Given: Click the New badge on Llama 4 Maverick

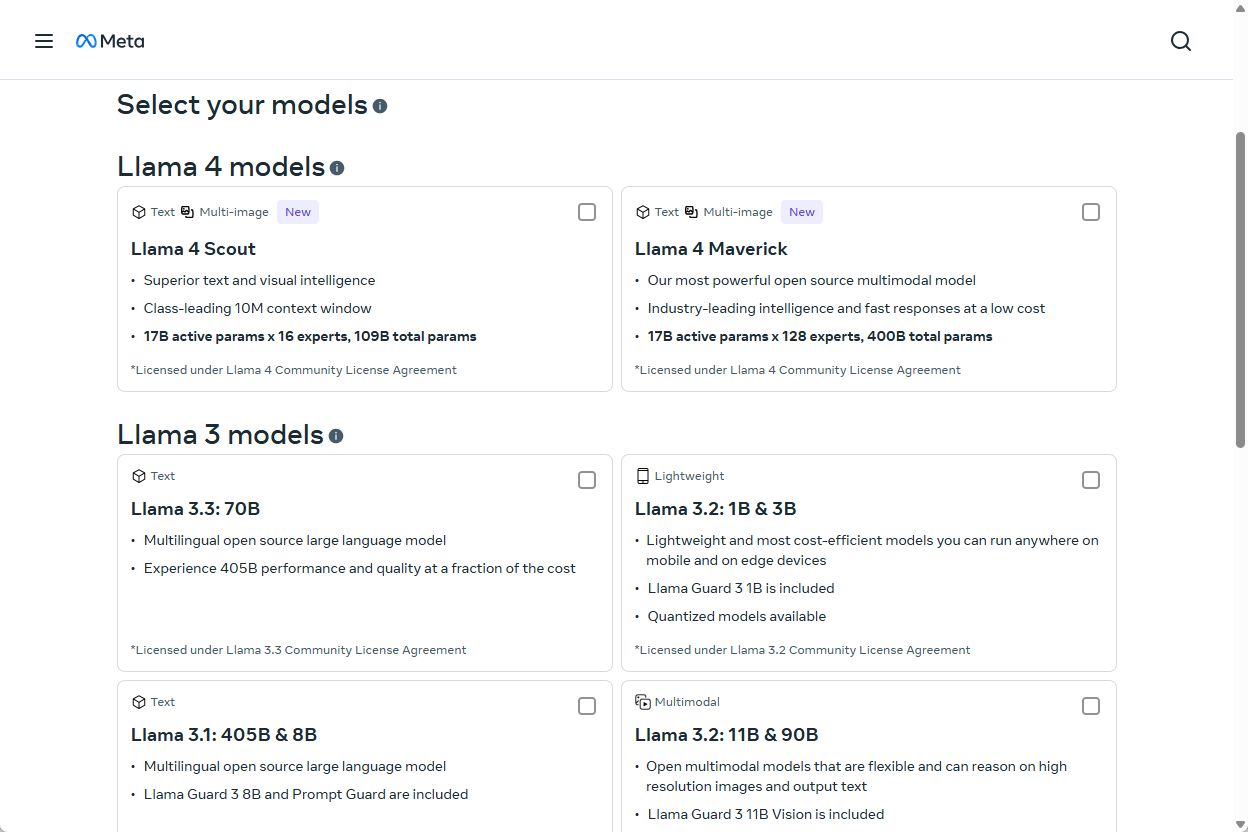Looking at the screenshot, I should click(802, 212).
